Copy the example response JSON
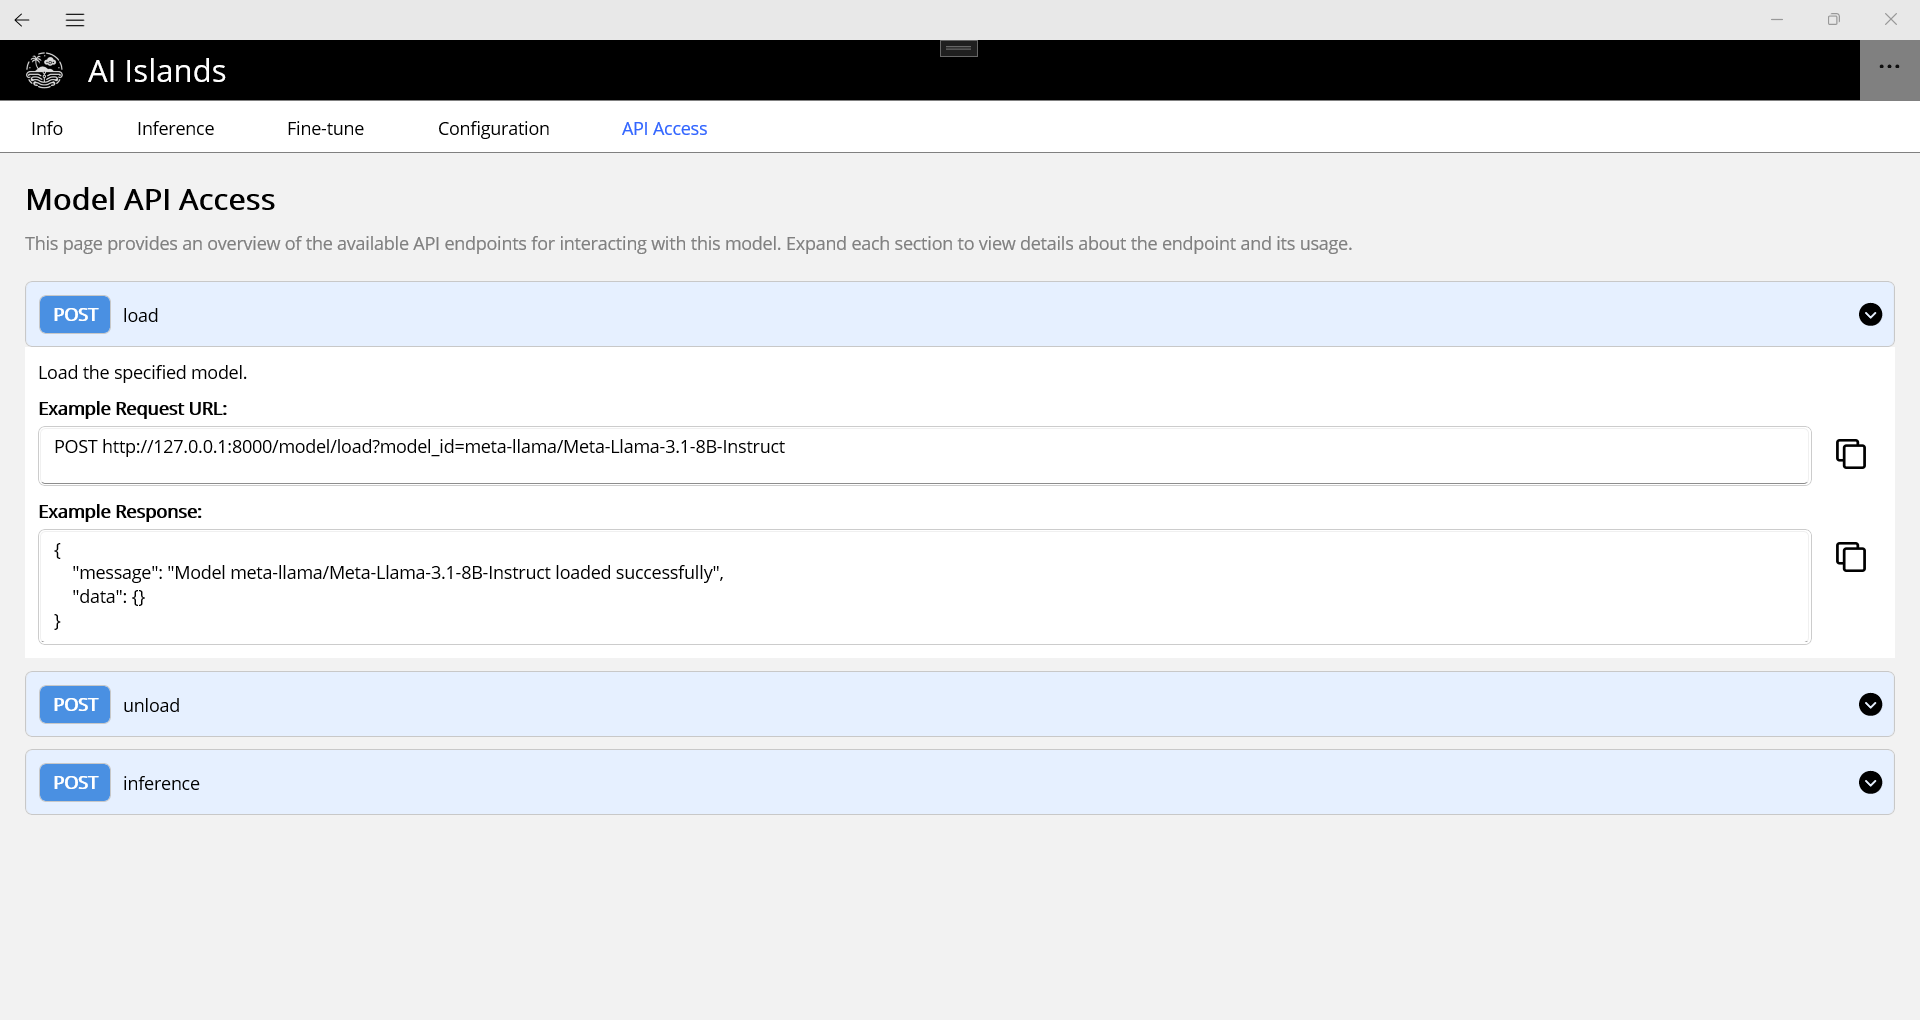Screen dimensions: 1920x1020 tap(1851, 557)
